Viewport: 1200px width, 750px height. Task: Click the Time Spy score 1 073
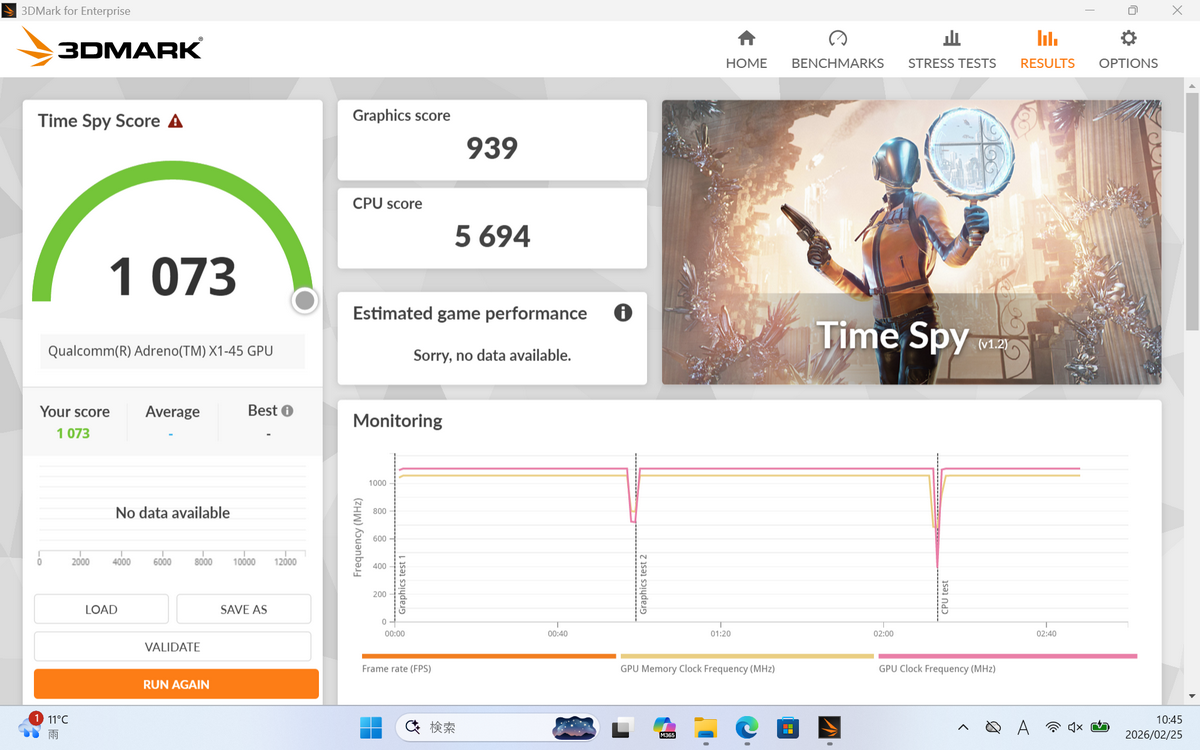(172, 277)
